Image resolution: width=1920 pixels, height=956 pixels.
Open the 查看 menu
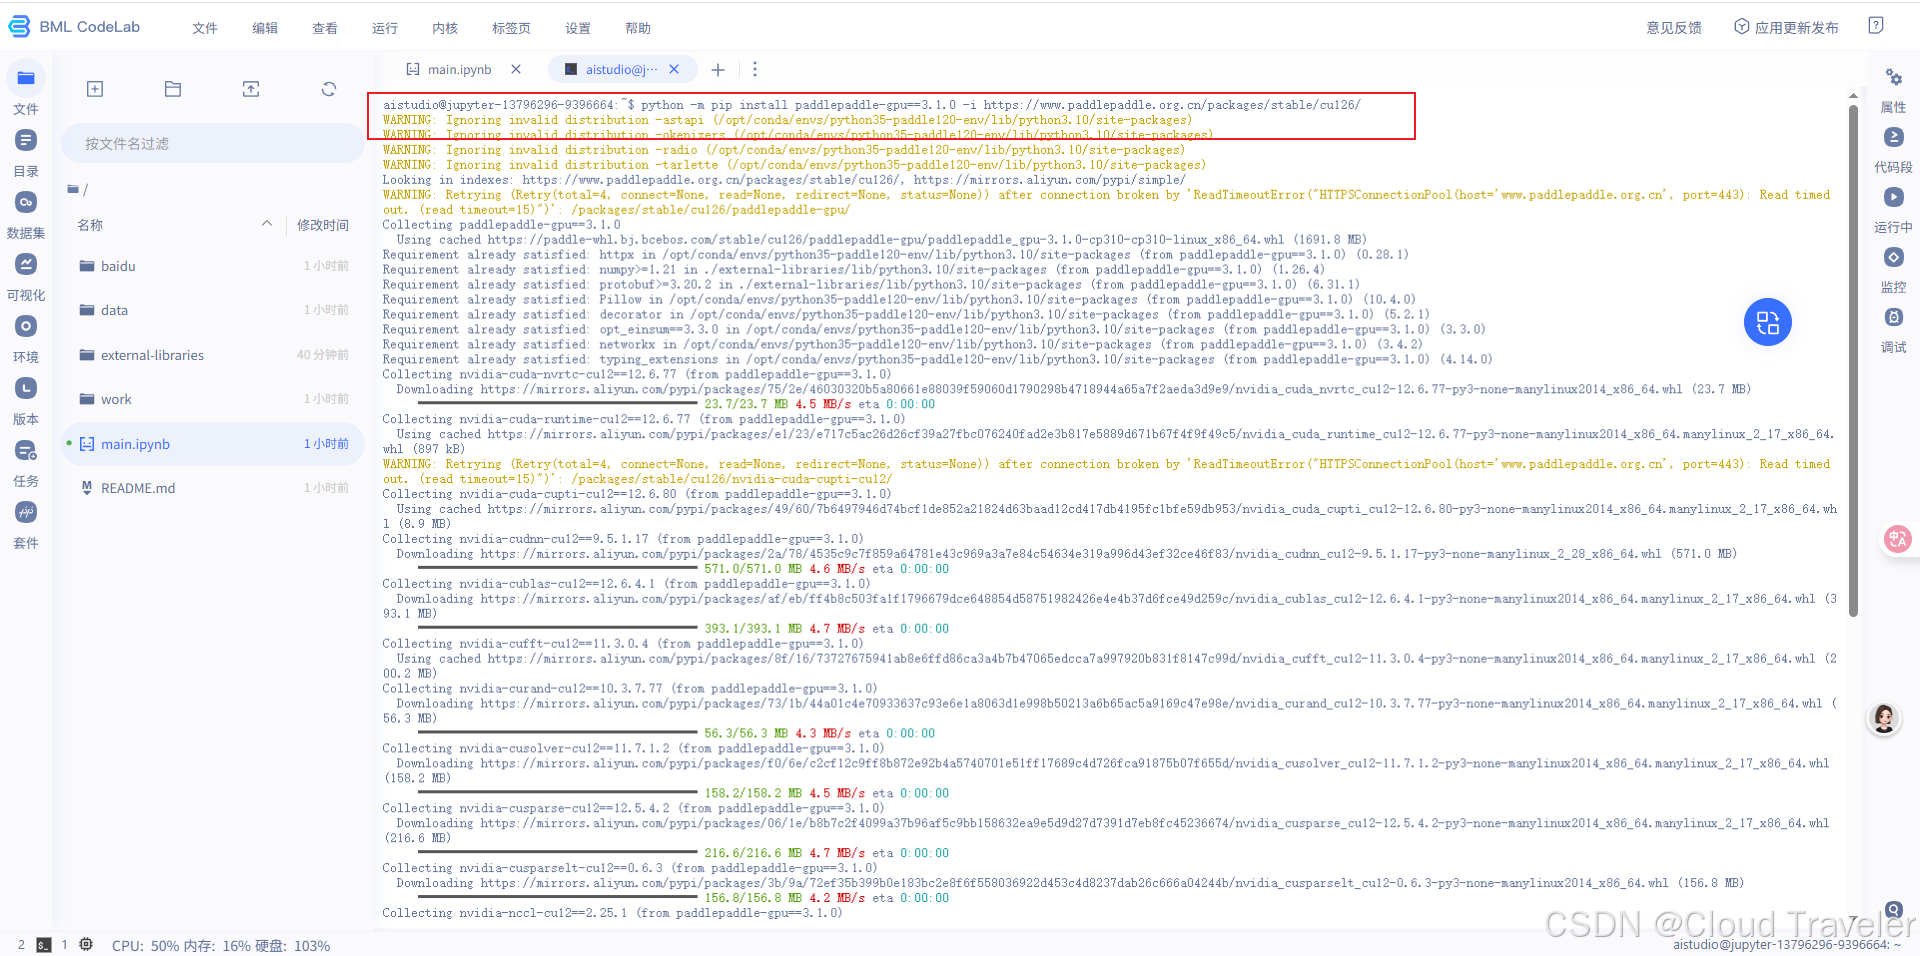325,28
